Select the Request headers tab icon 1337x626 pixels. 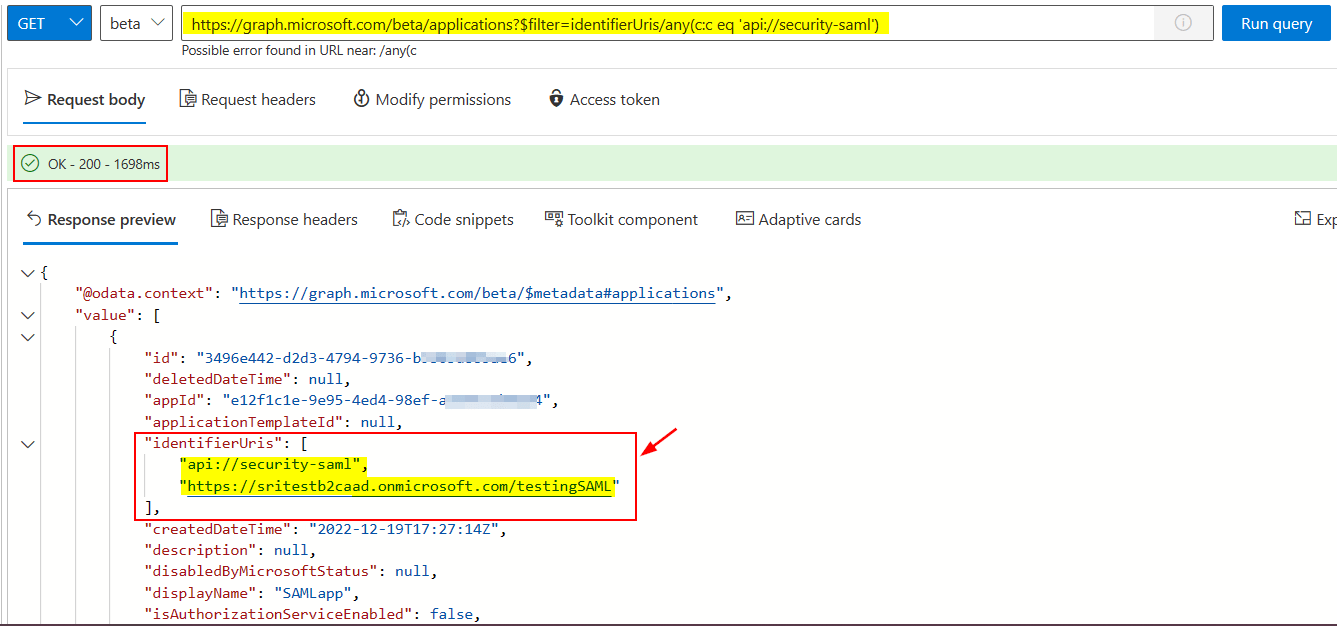pos(188,98)
